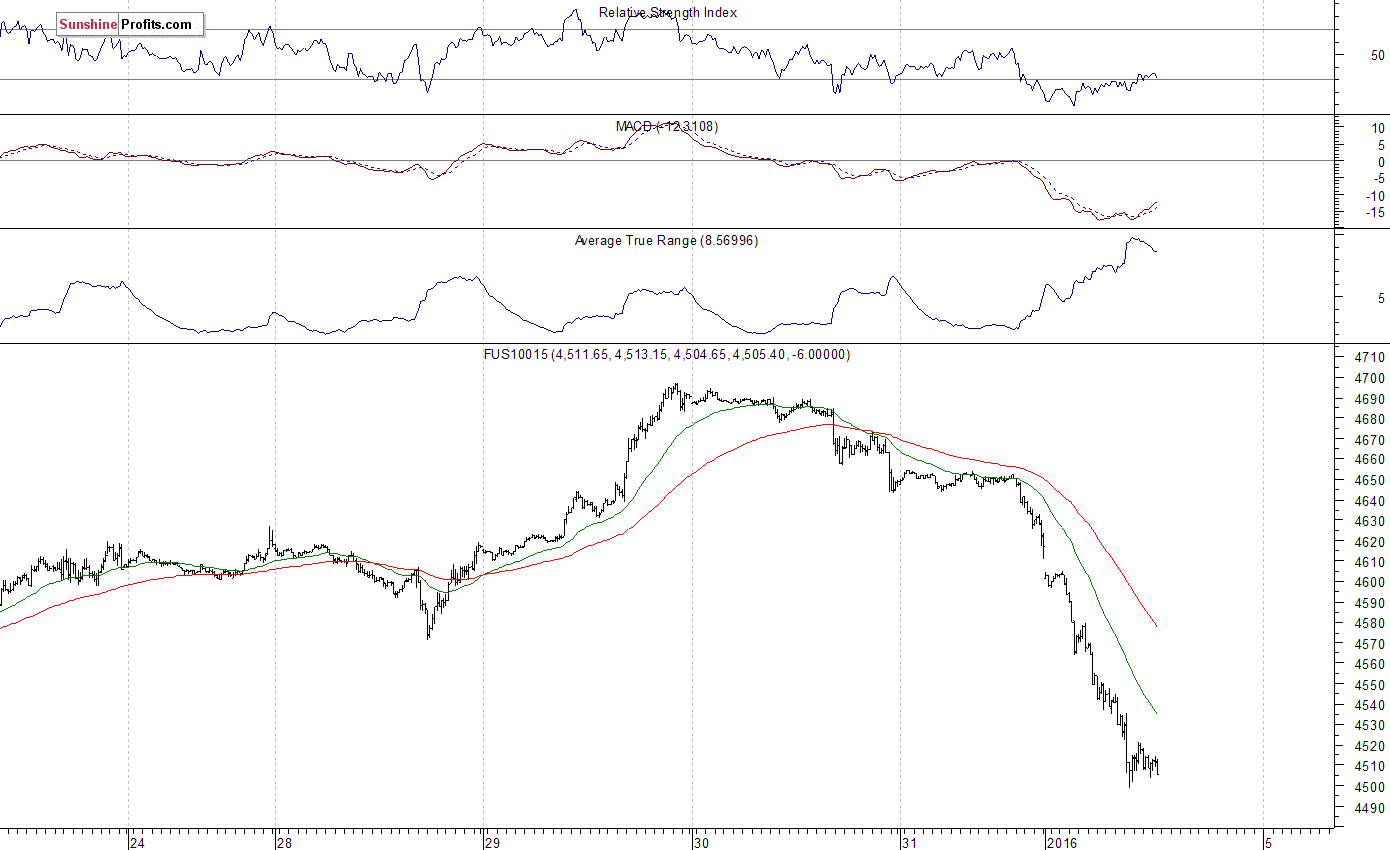Screen dimensions: 1390x850
Task: Click the 4630 price axis label
Action: coord(1371,522)
